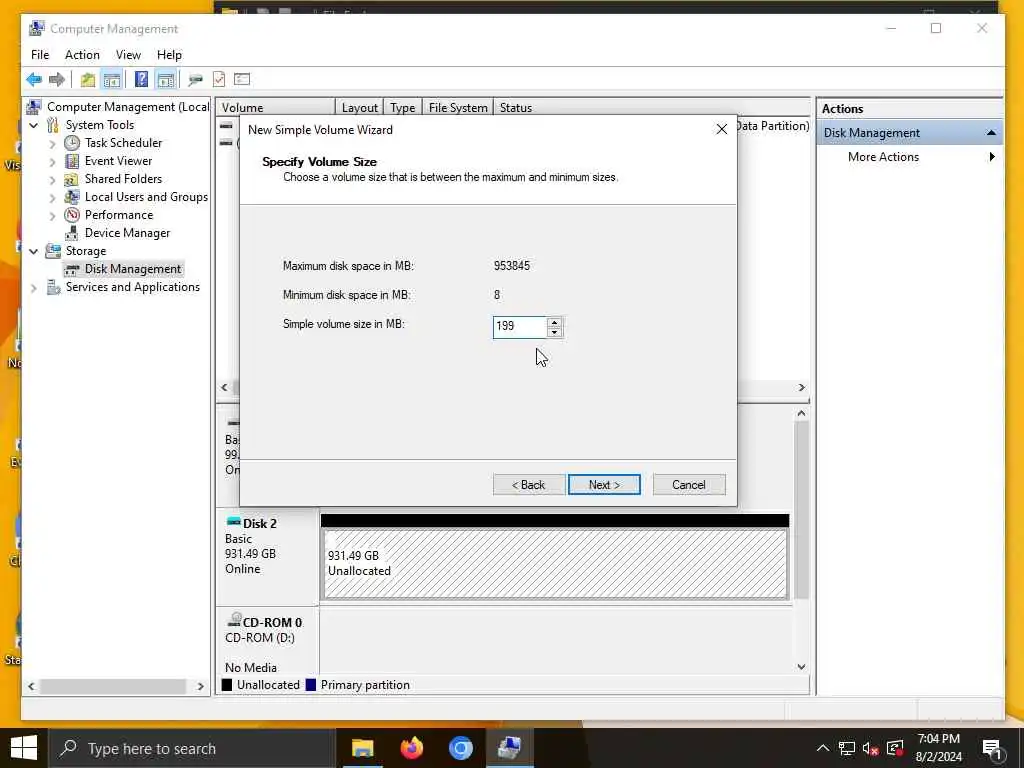The image size is (1024, 768).
Task: Click the Back arrow toolbar icon
Action: pyautogui.click(x=34, y=80)
